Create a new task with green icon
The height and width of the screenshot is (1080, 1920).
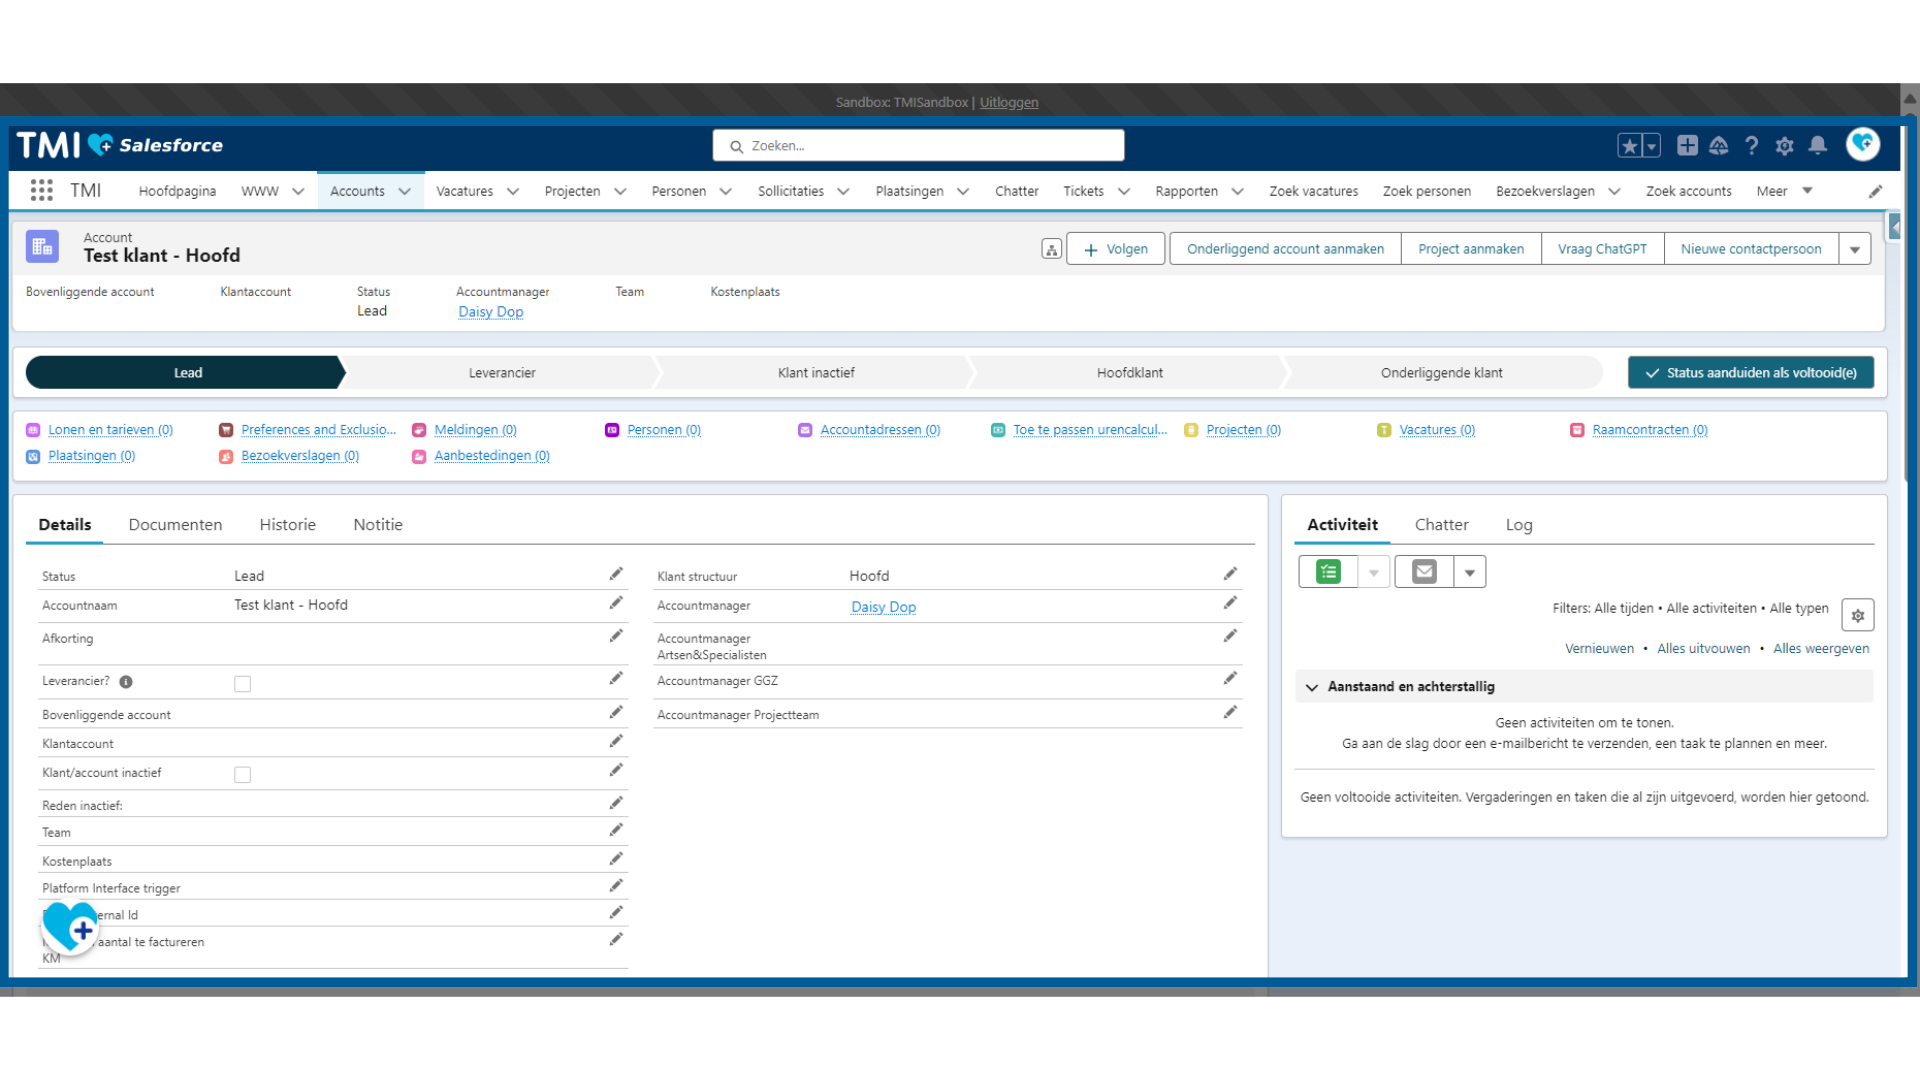(1328, 572)
